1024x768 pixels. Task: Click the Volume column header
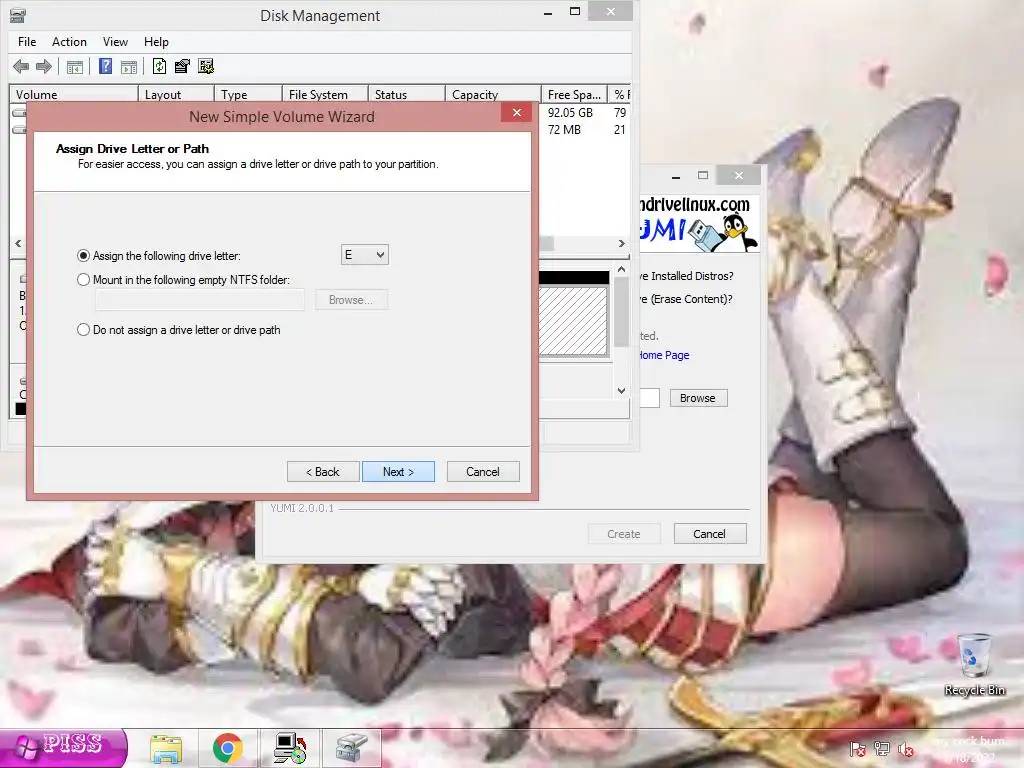(x=73, y=95)
